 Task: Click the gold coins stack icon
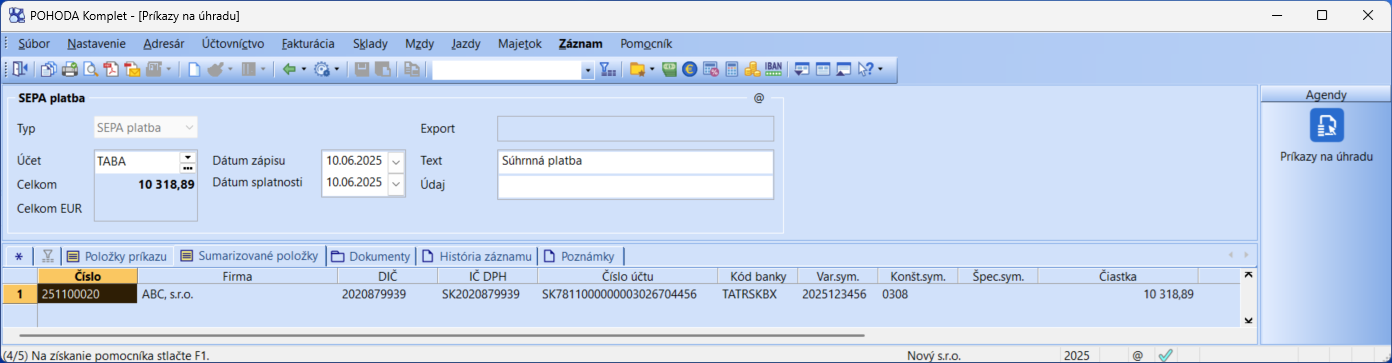(x=752, y=70)
